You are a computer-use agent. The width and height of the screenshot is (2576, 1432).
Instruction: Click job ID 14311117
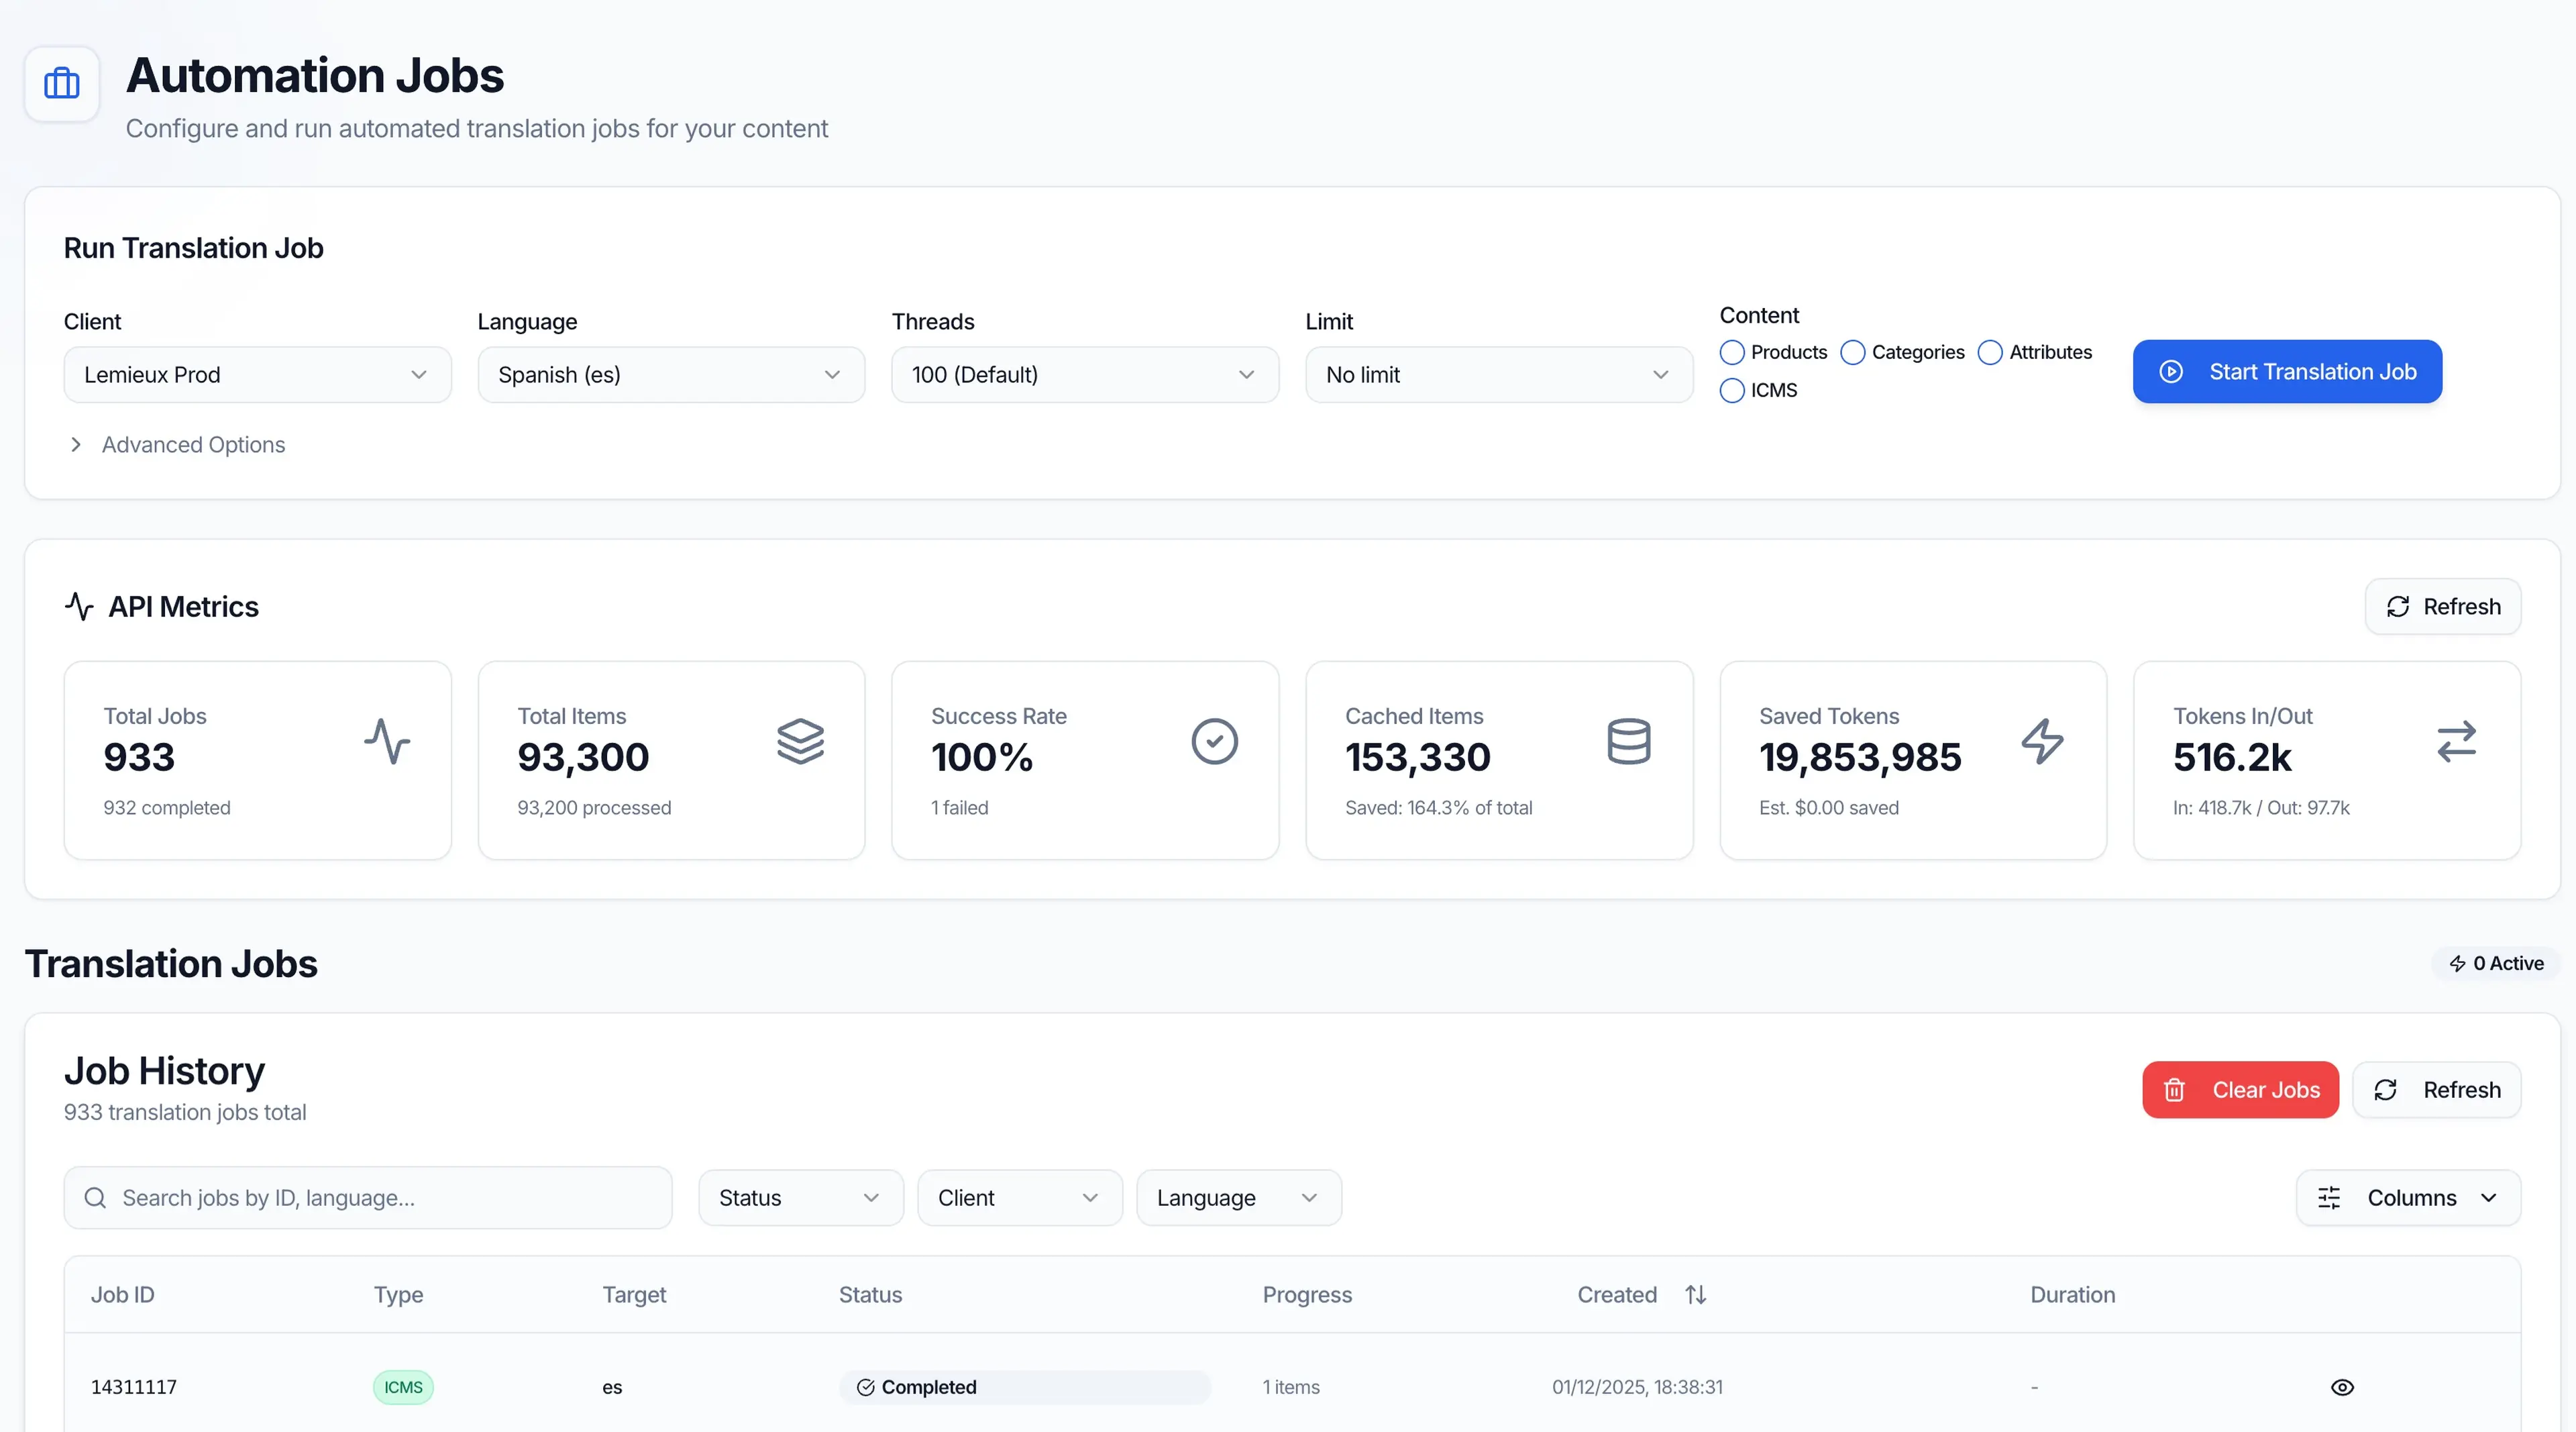[134, 1387]
